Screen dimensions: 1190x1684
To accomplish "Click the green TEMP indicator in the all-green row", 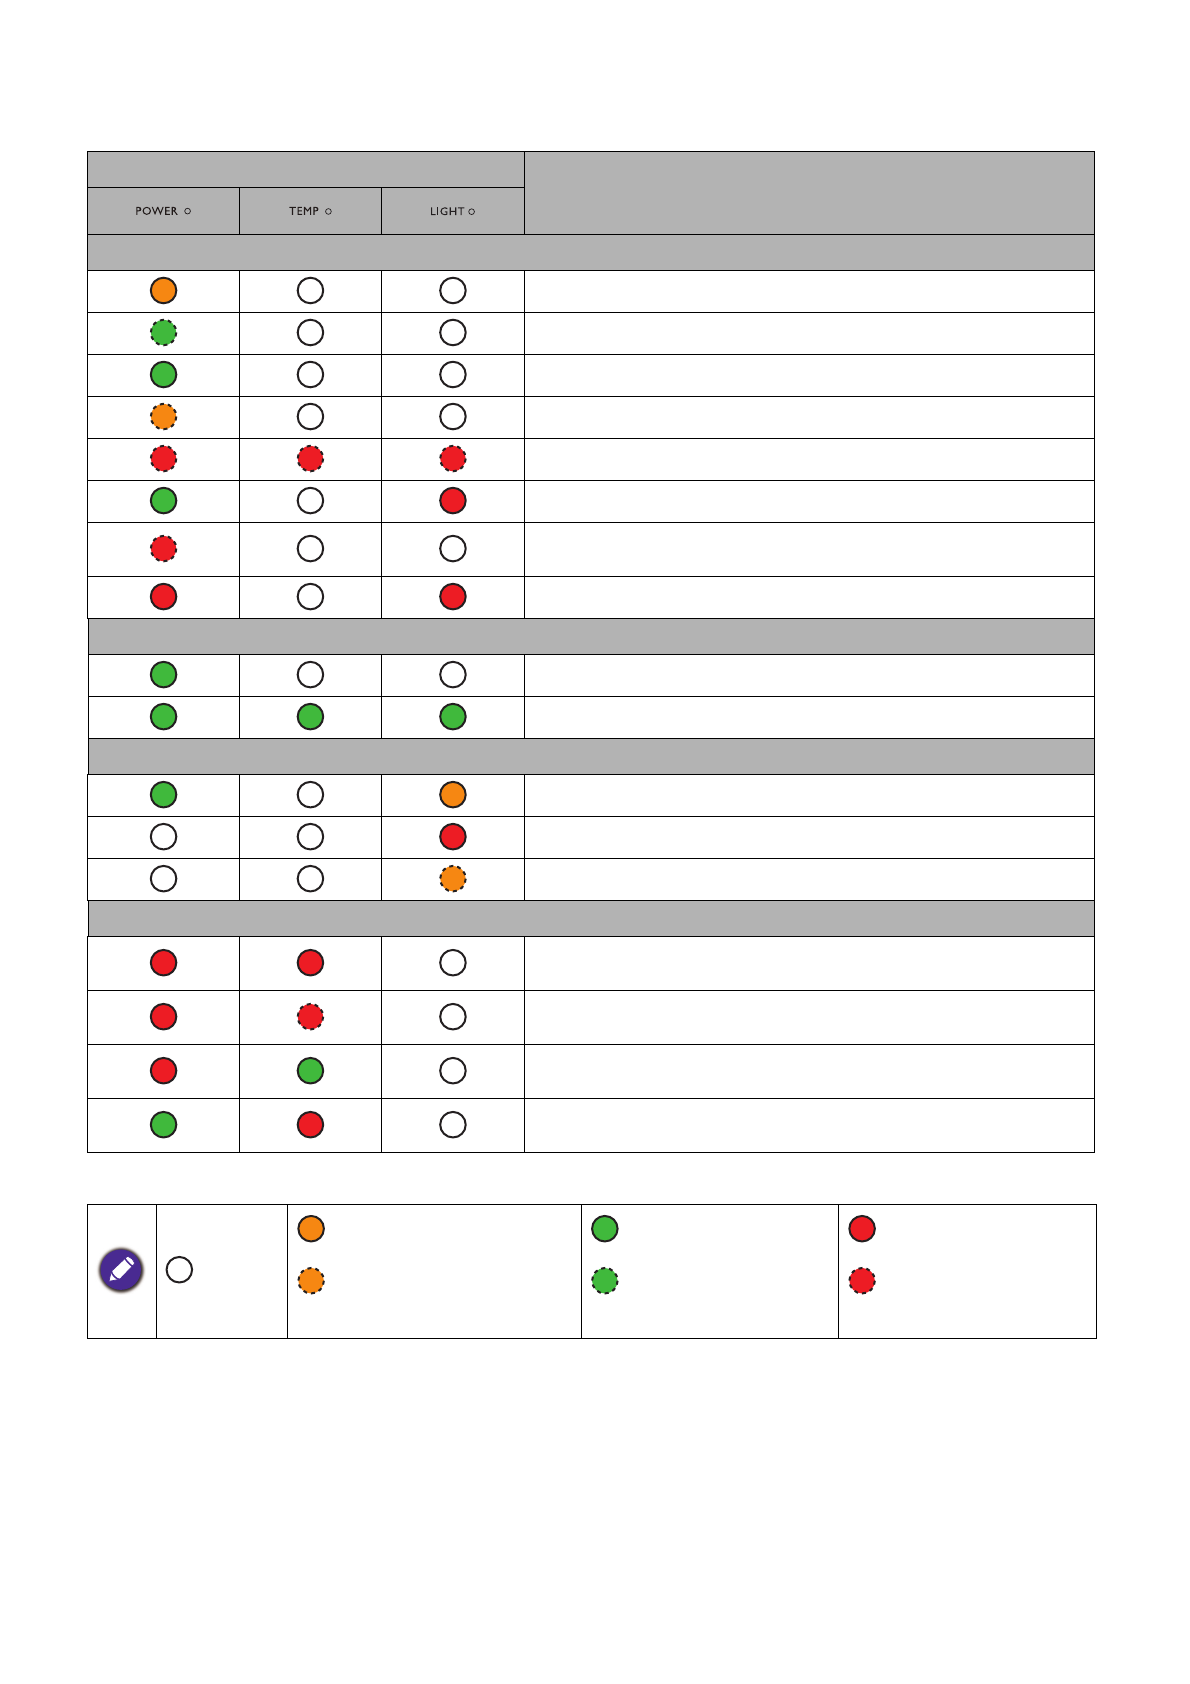I will (310, 717).
